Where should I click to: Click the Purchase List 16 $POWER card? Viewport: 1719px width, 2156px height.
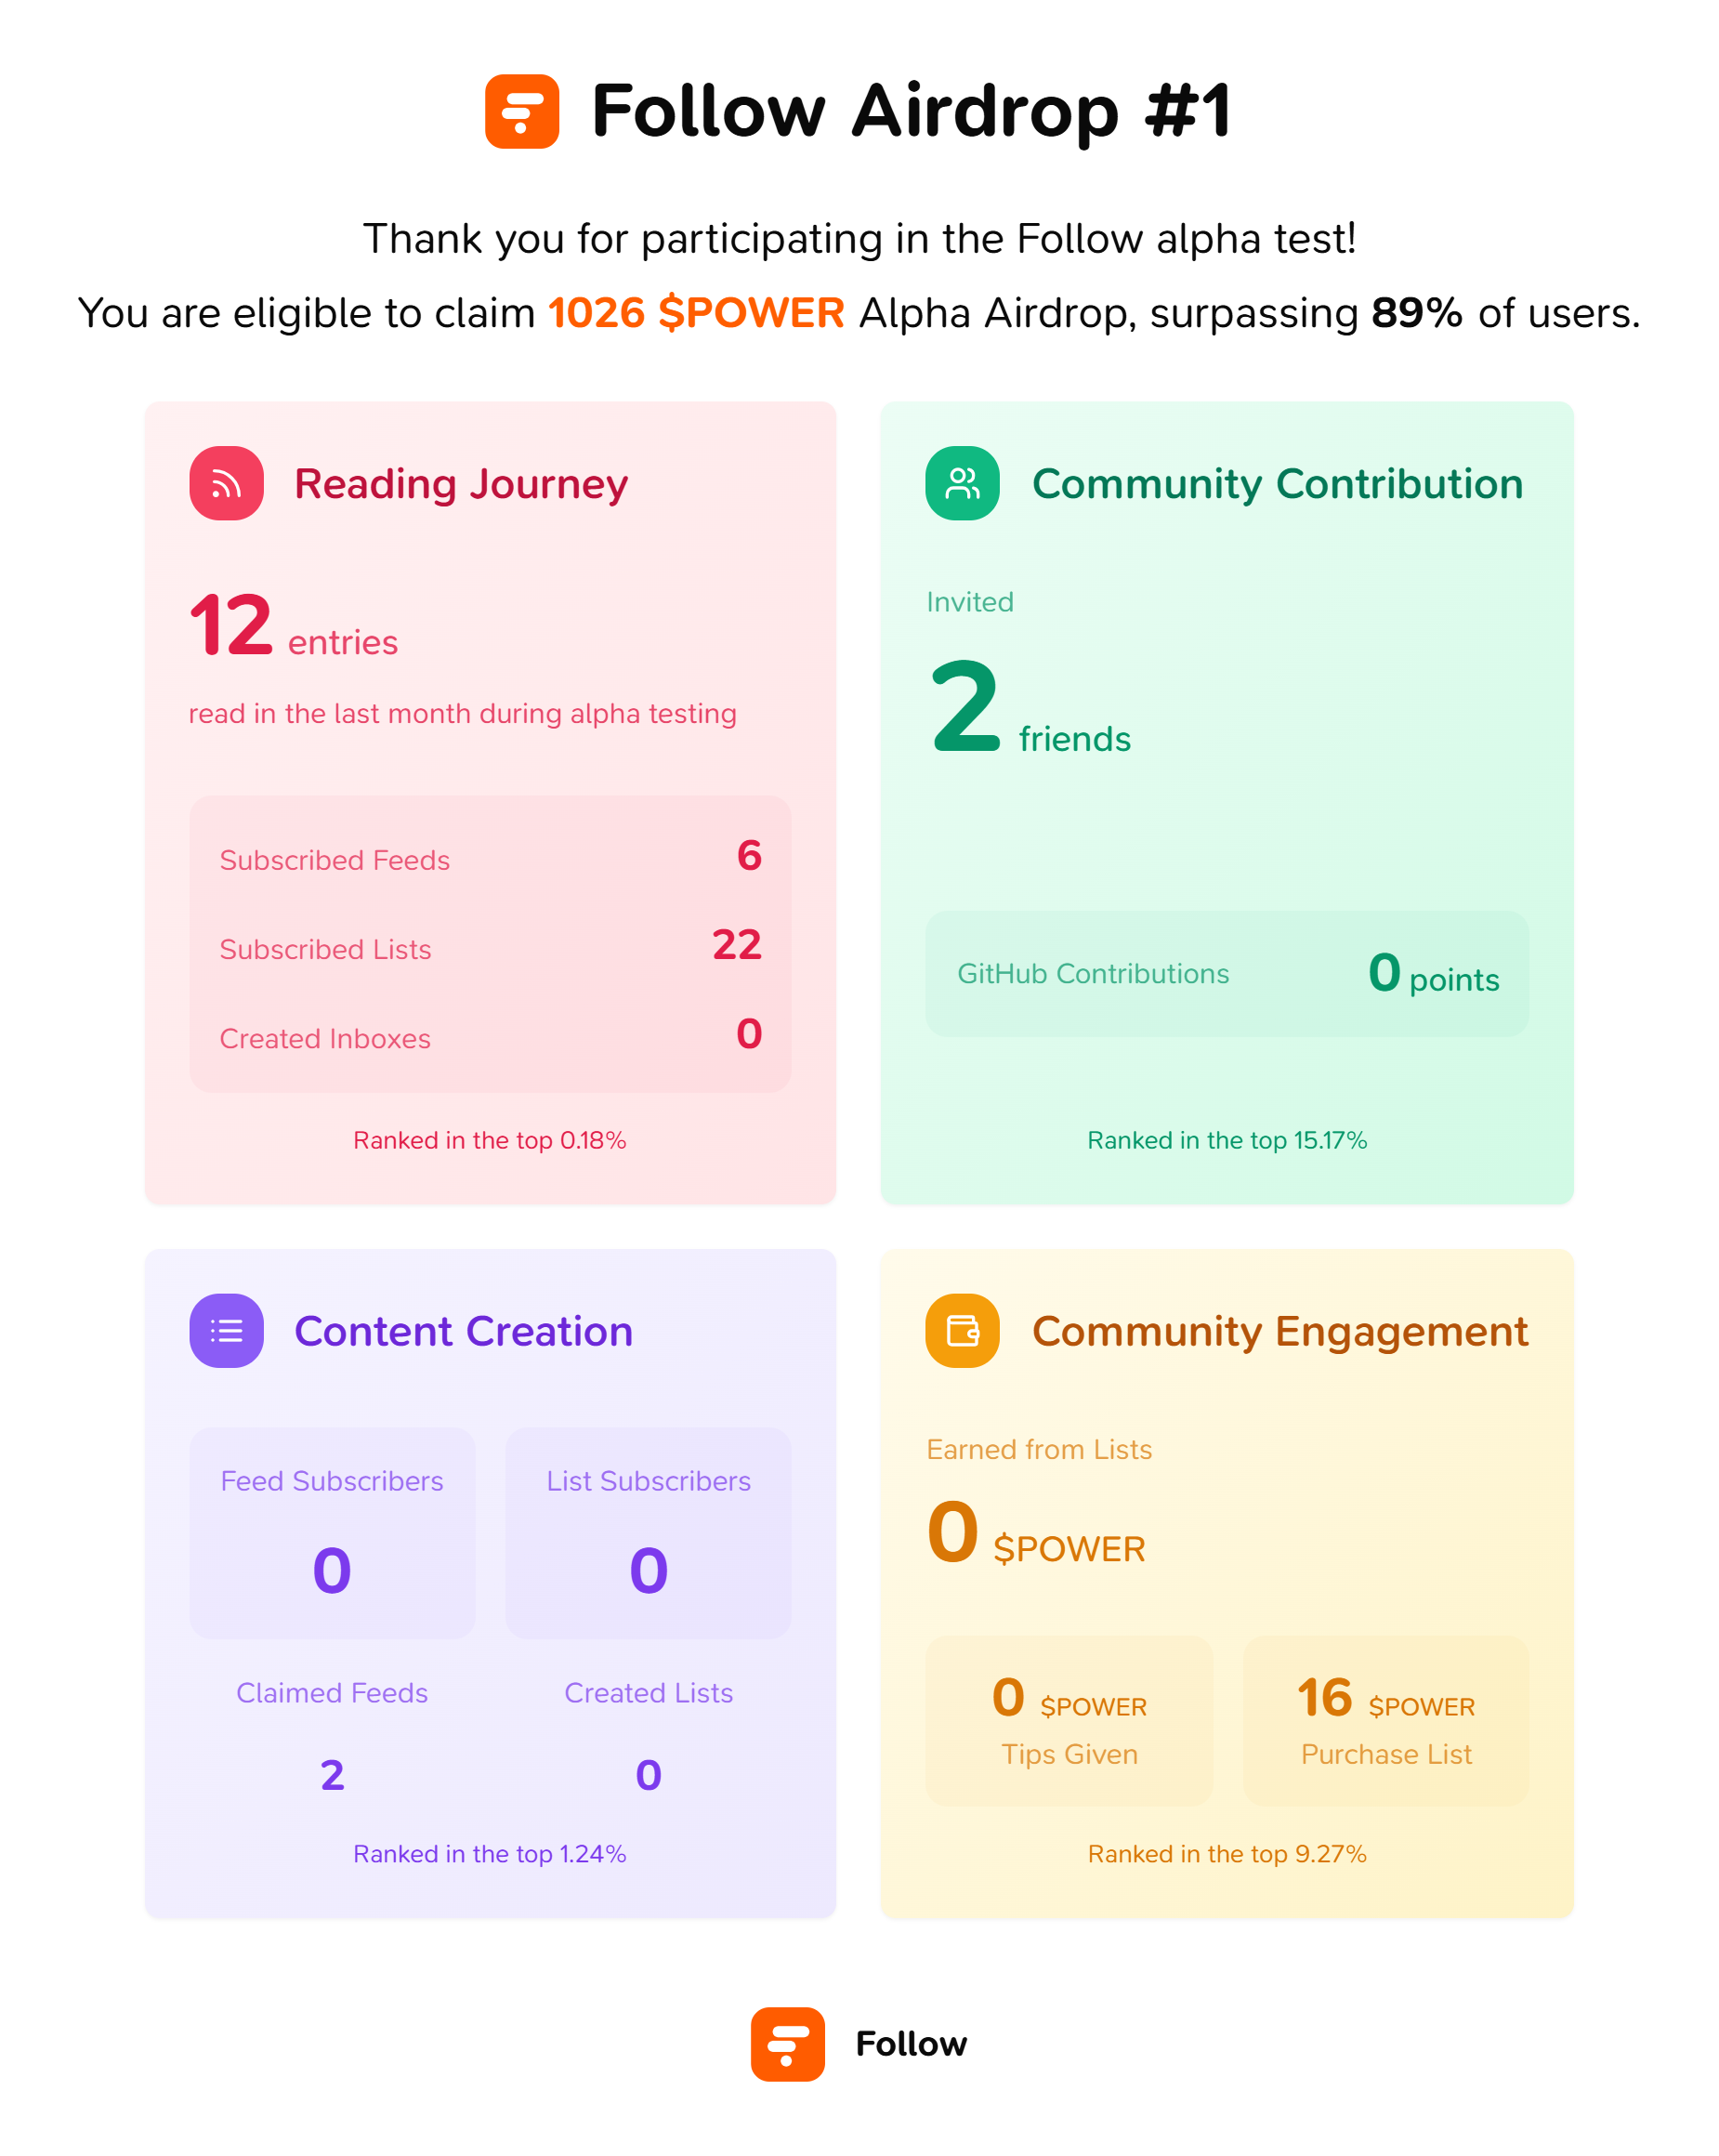tap(1386, 1721)
